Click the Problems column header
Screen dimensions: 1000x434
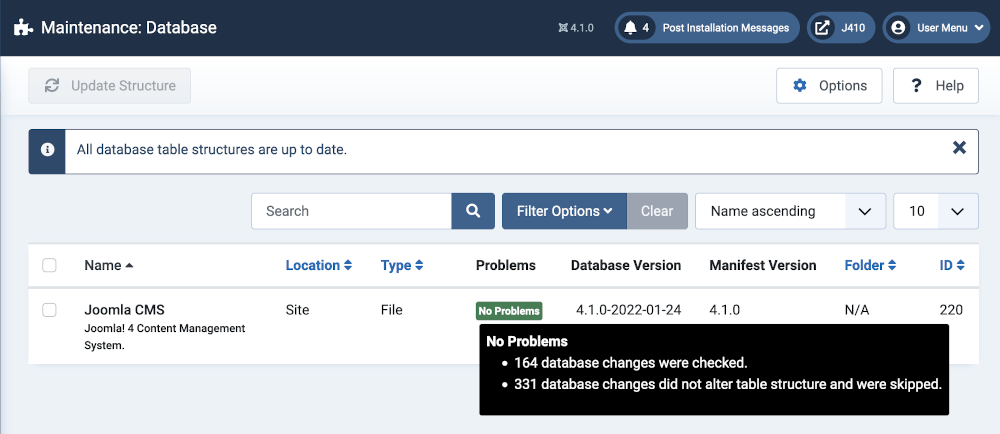[506, 265]
